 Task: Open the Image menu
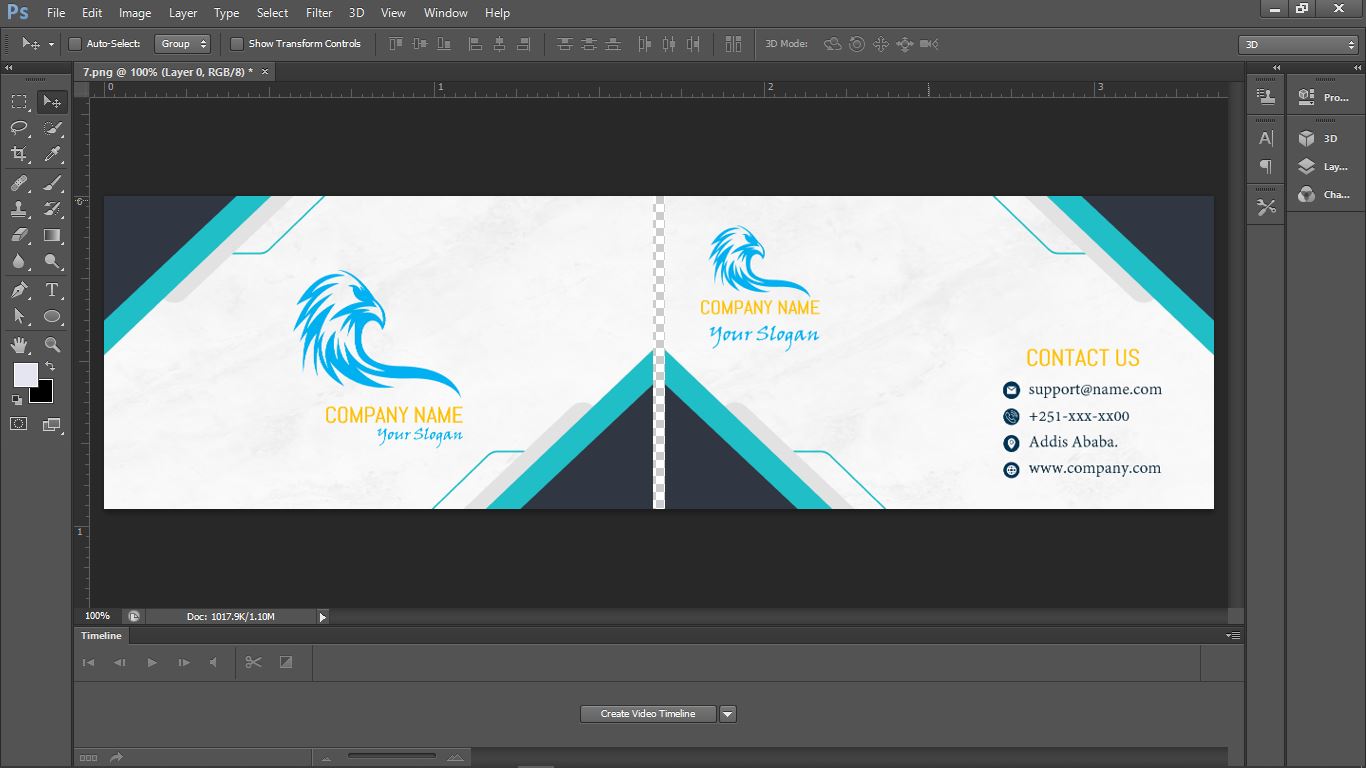(135, 13)
